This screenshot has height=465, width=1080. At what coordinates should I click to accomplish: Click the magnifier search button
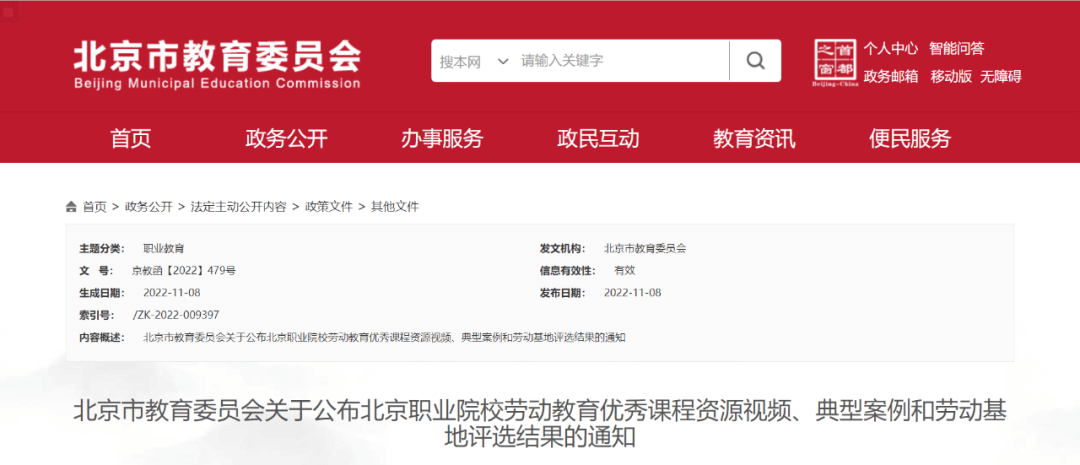(x=756, y=61)
